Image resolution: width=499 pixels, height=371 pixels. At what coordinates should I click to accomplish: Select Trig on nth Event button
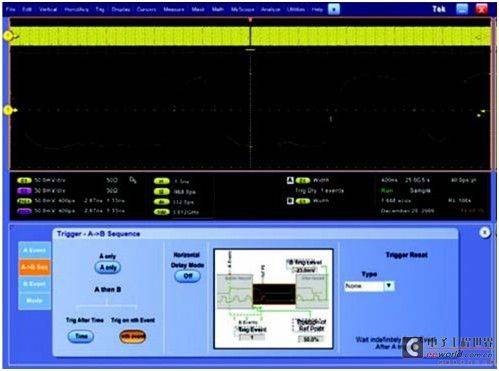coord(133,336)
